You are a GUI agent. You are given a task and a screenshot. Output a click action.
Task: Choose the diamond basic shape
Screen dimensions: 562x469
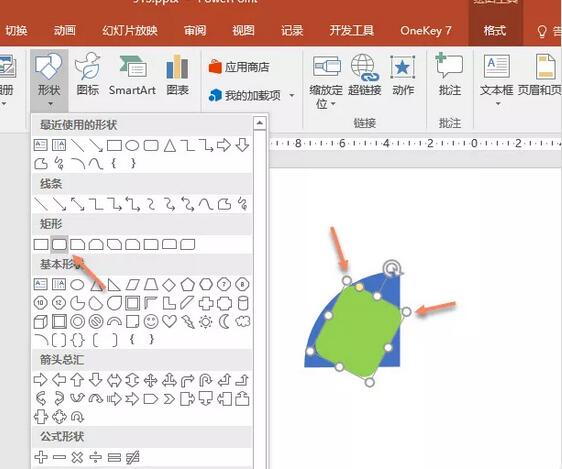click(x=169, y=285)
